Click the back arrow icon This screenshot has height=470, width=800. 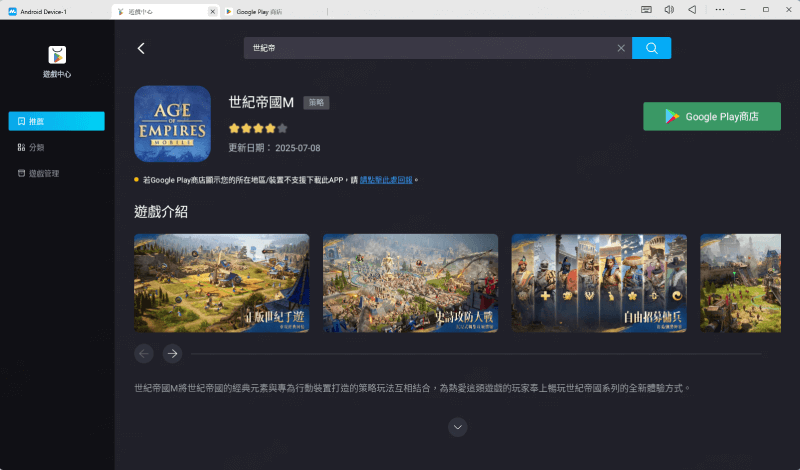(141, 48)
